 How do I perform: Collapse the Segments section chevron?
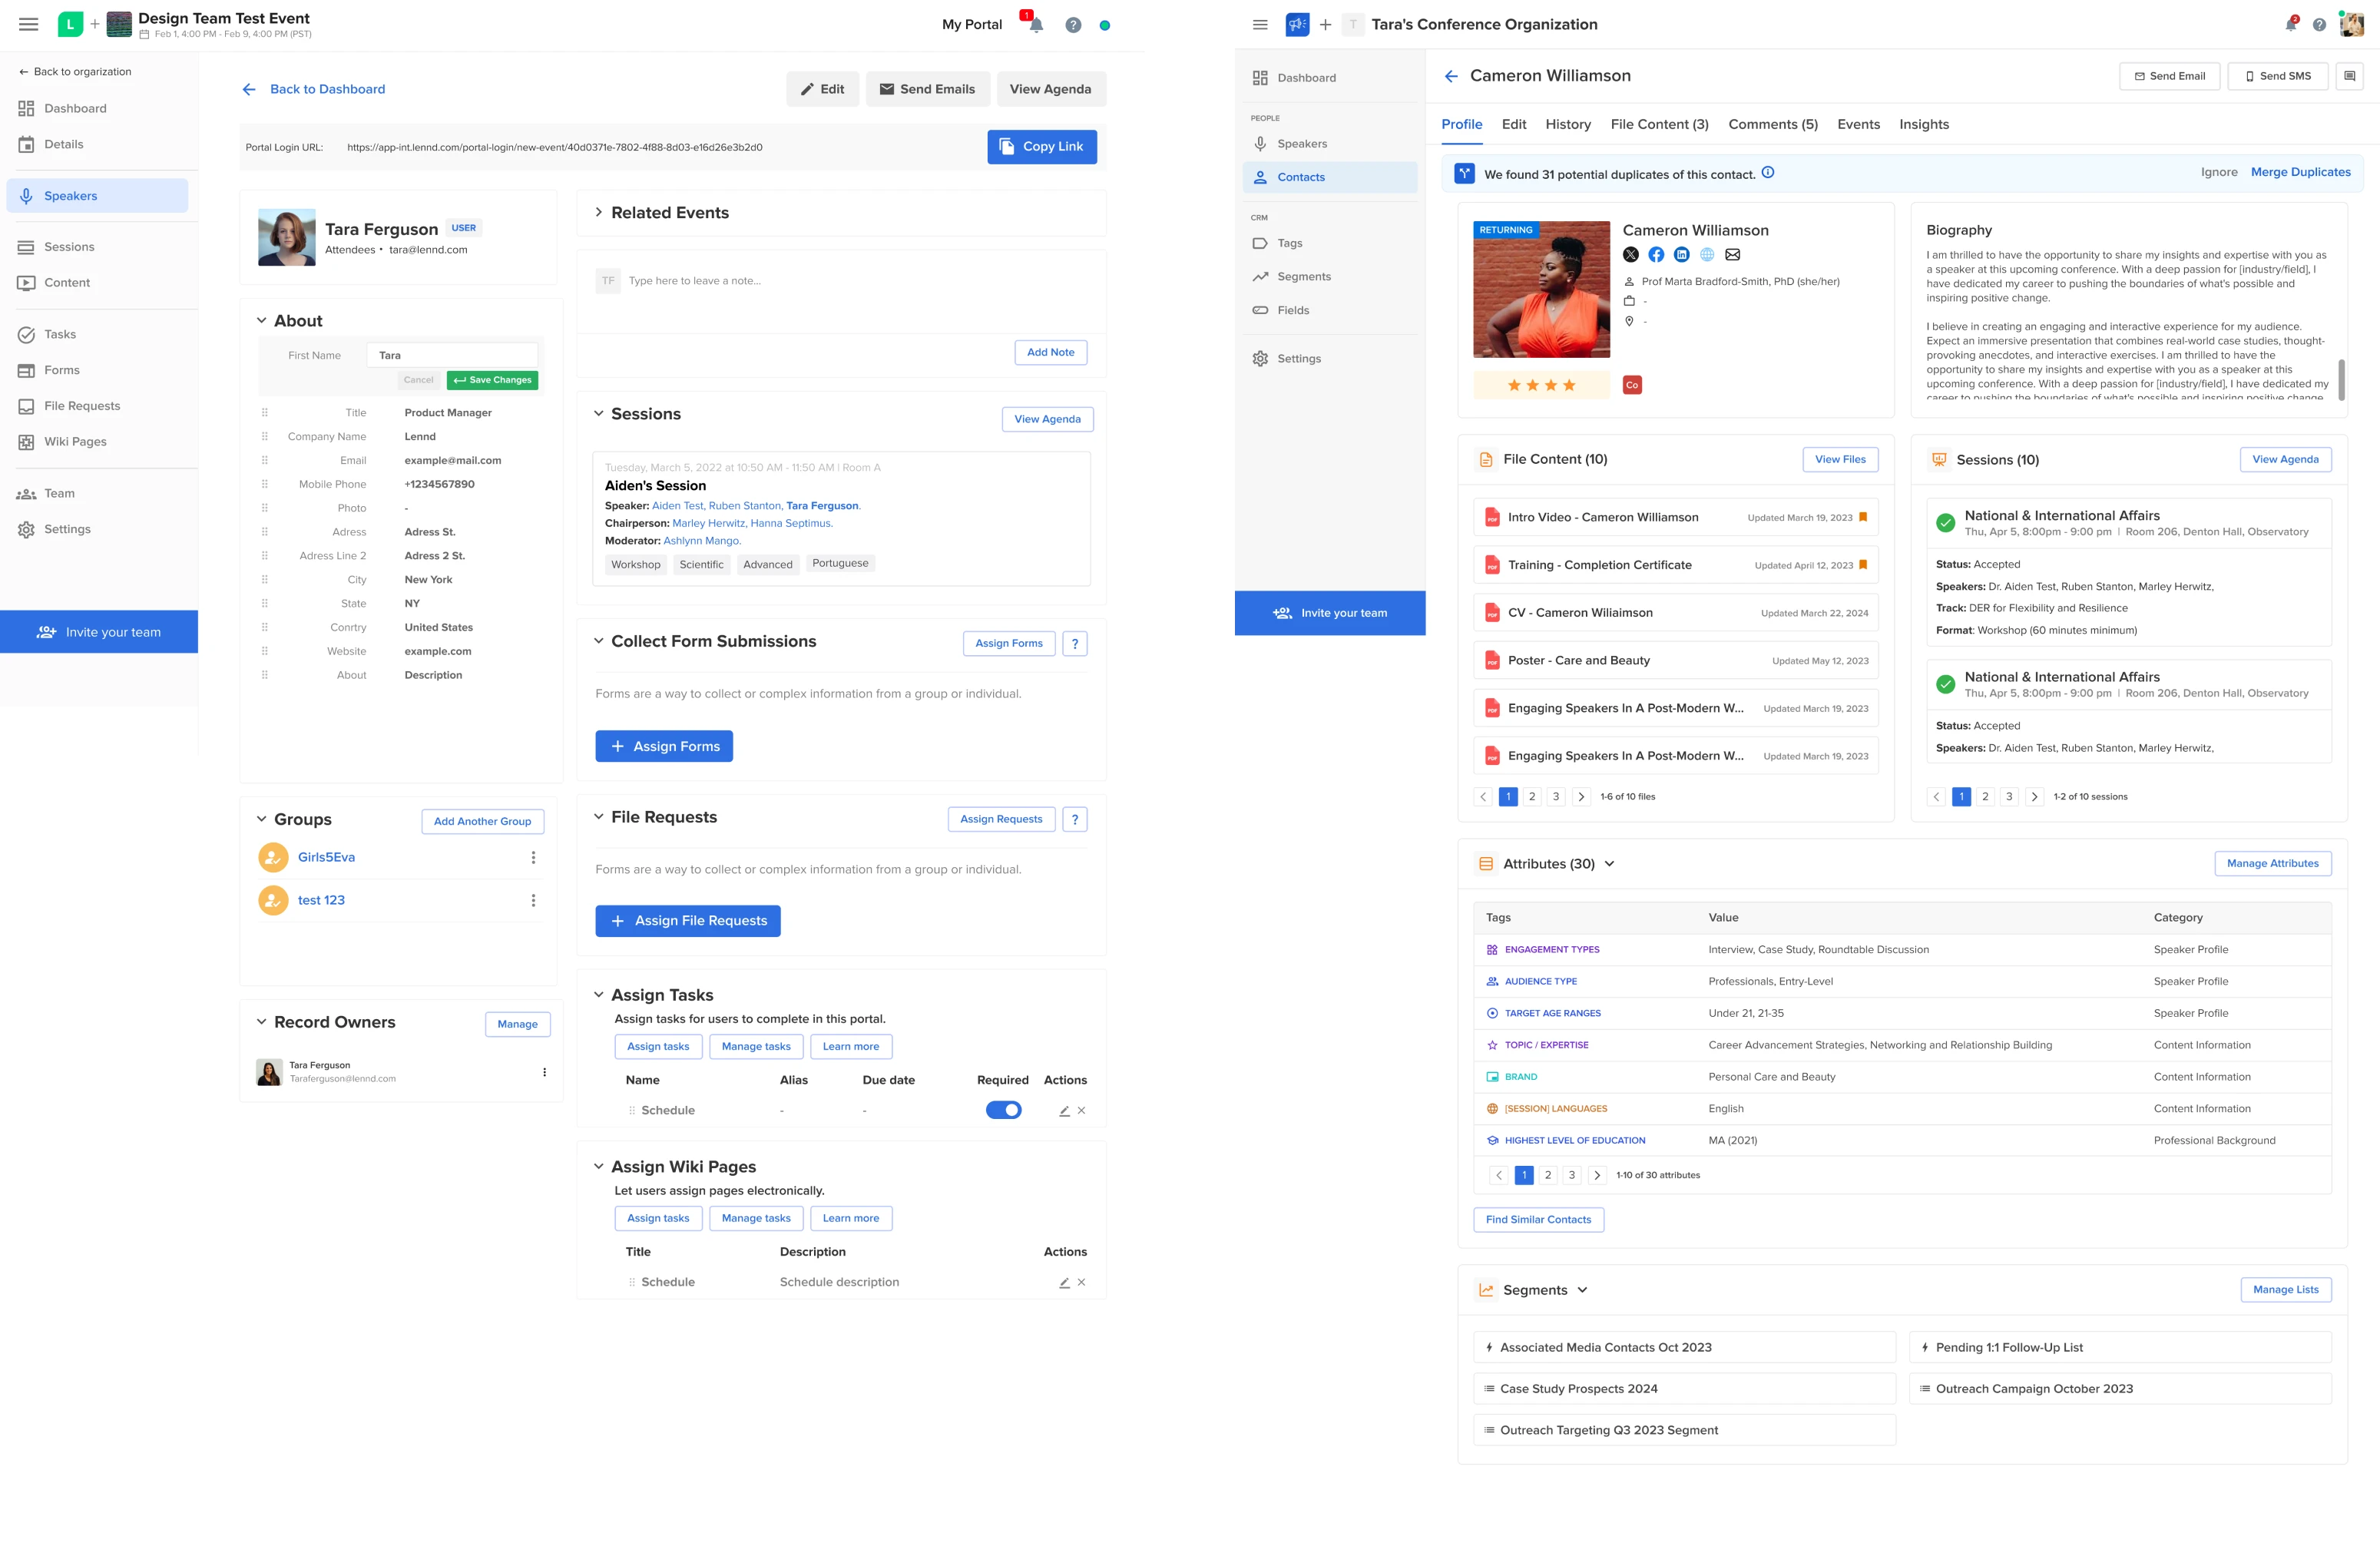coord(1583,1290)
